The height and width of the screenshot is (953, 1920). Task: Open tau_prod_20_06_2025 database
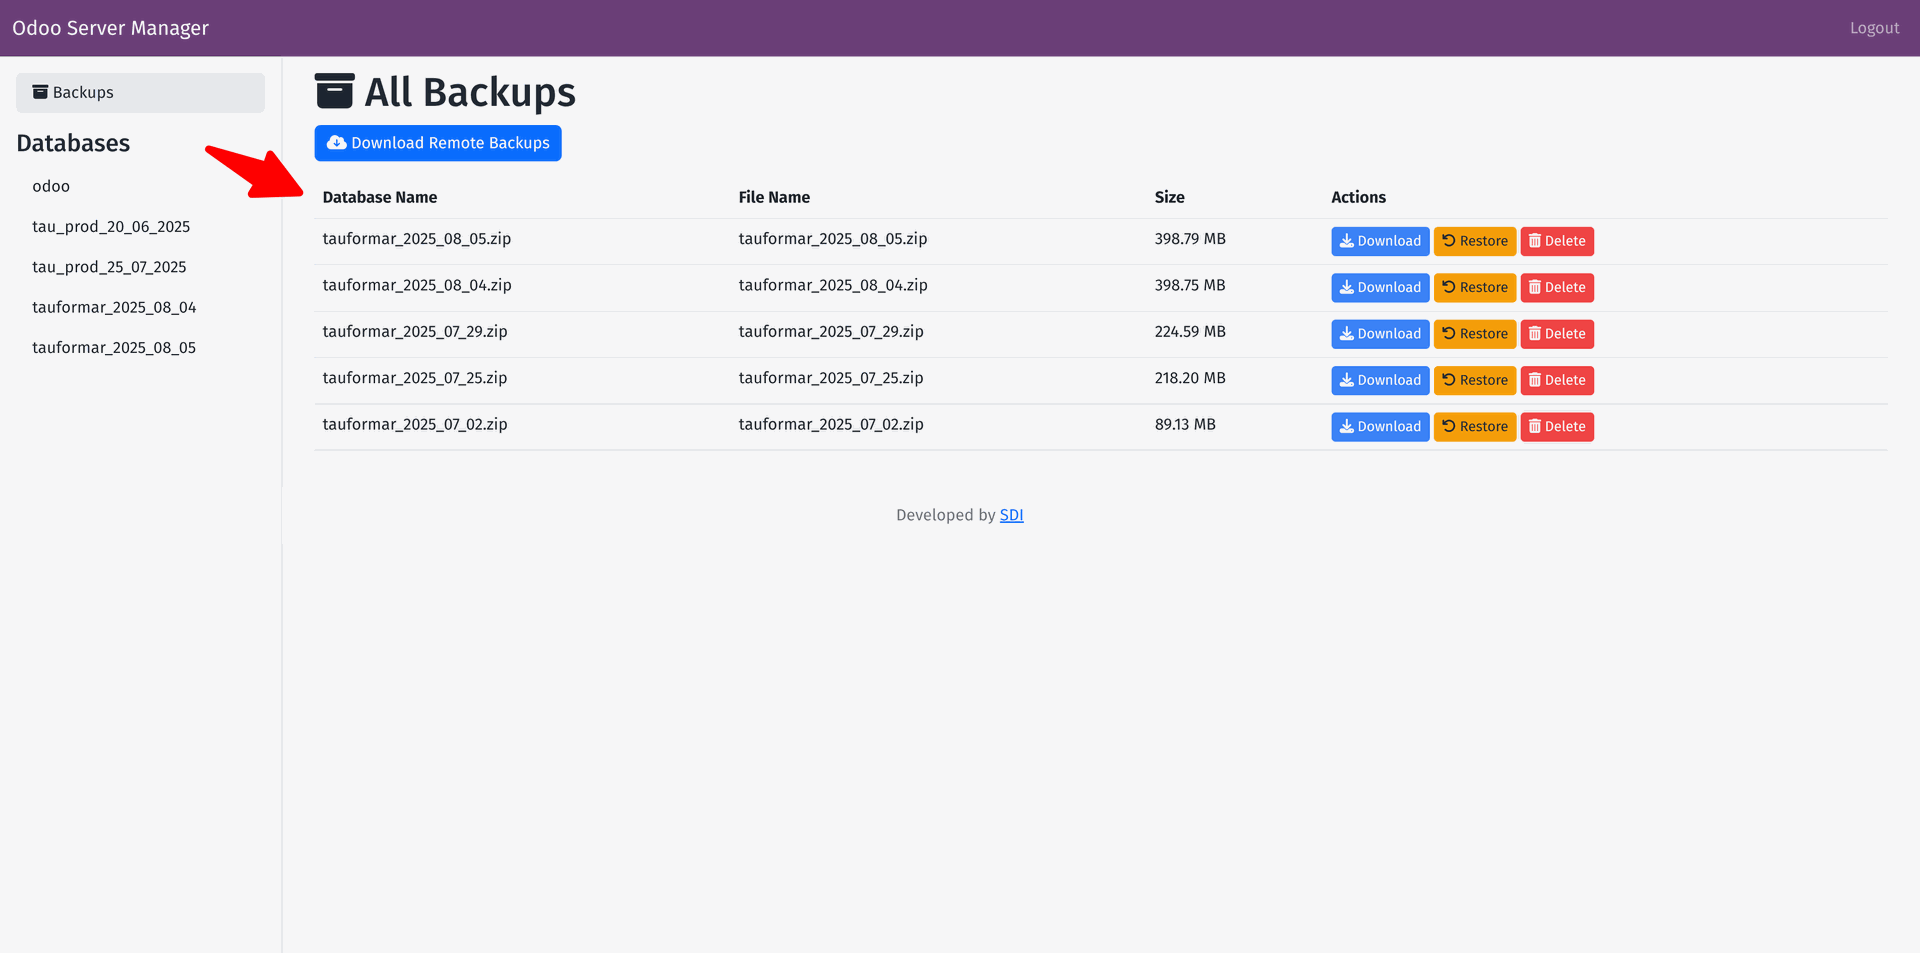(111, 227)
